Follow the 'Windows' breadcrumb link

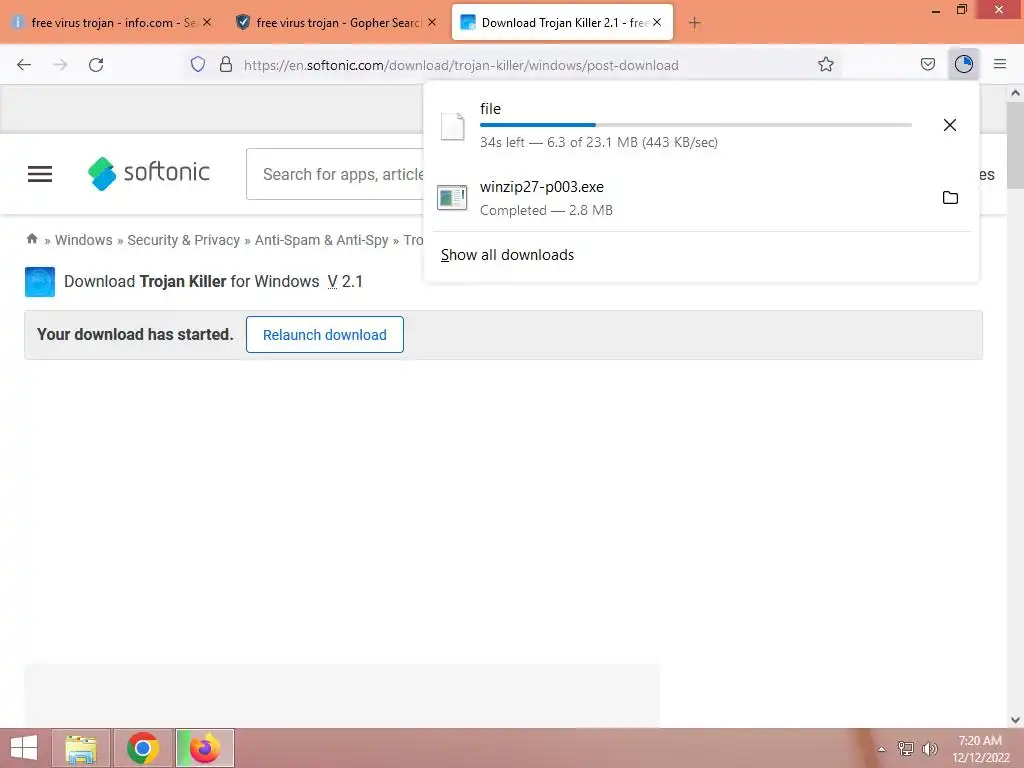pos(84,240)
